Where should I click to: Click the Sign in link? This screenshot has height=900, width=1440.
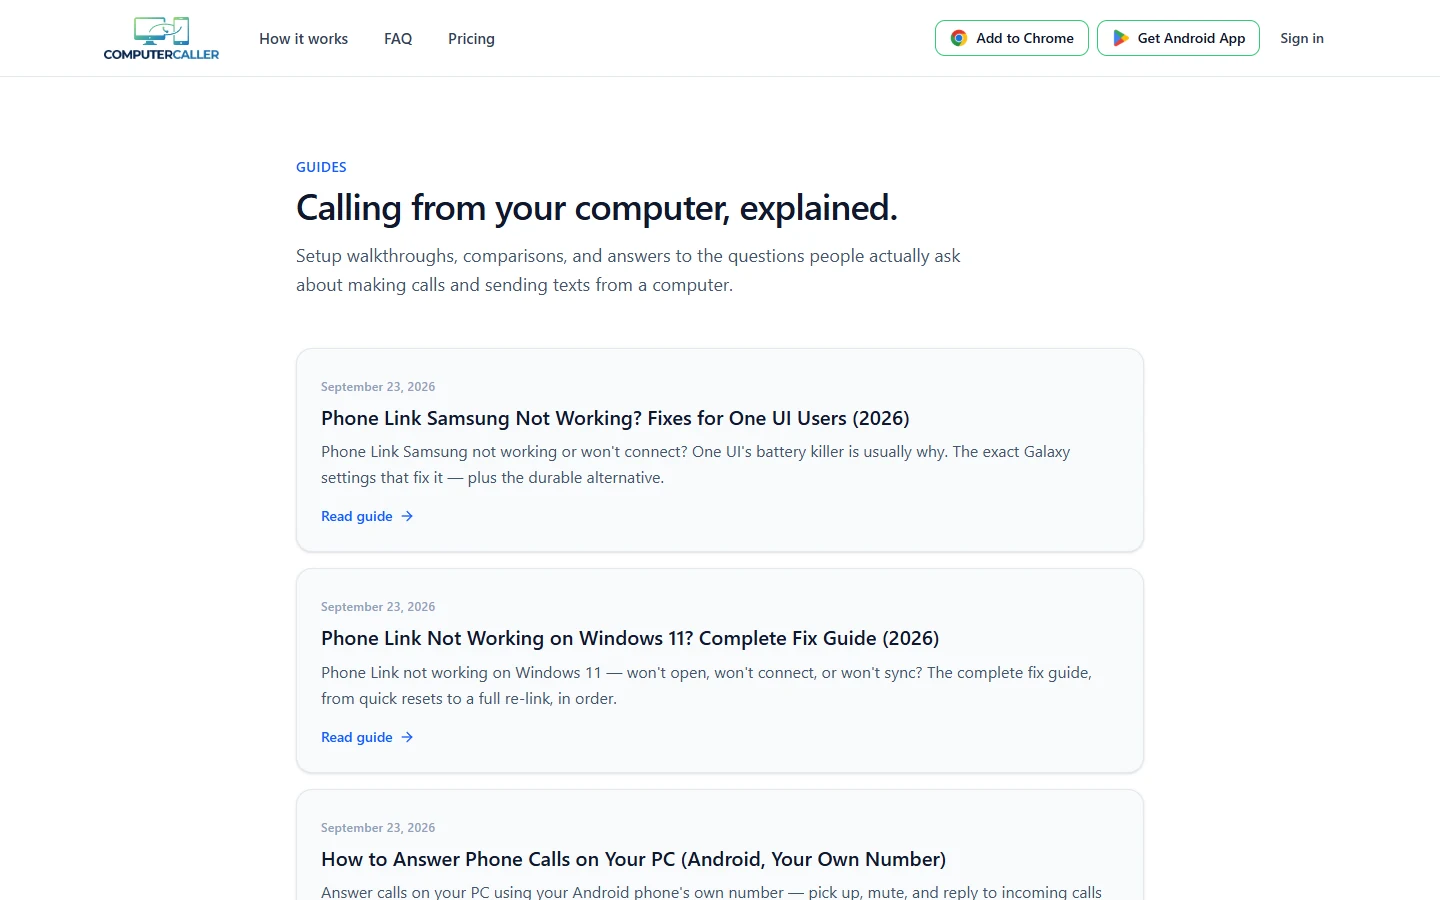1302,38
